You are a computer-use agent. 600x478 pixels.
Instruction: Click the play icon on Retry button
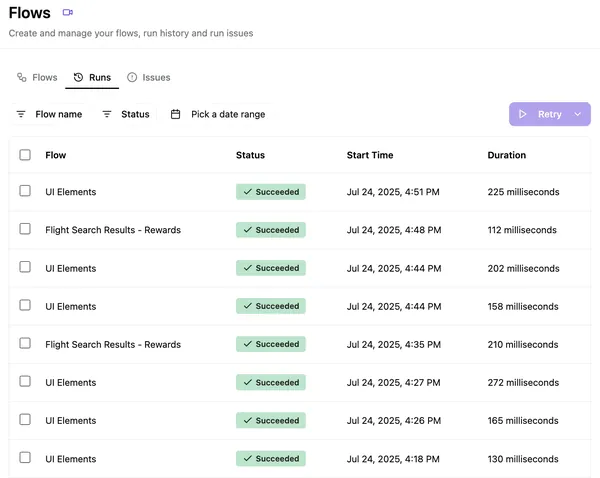(x=522, y=114)
